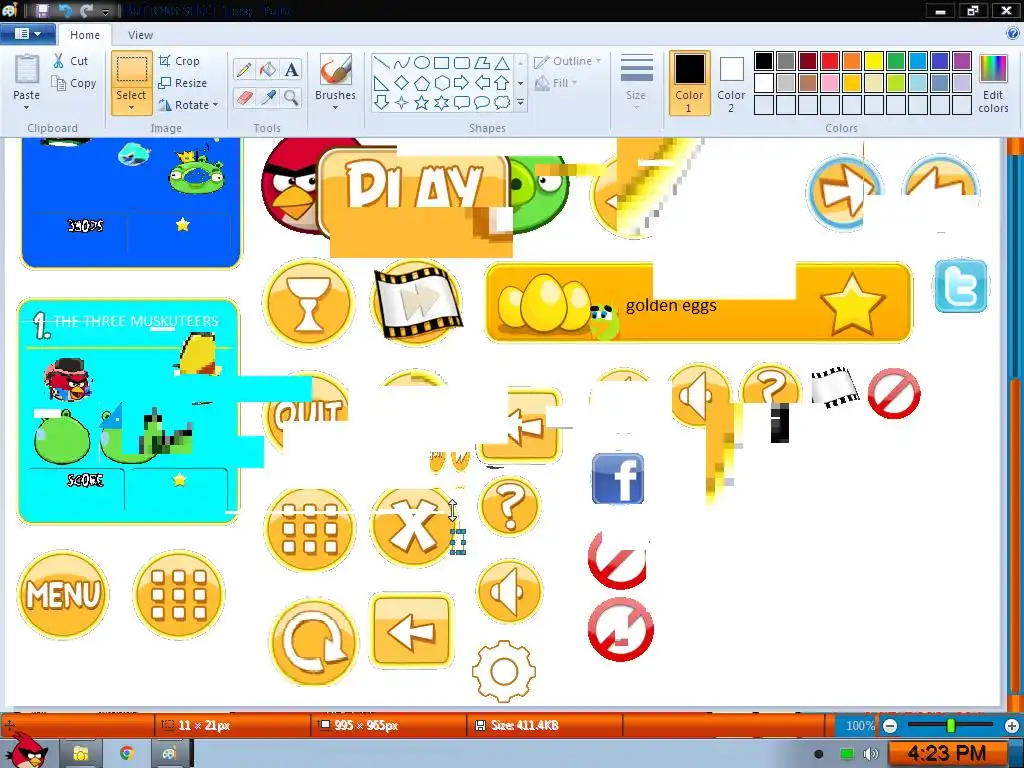1024x768 pixels.
Task: Open Edit colors dialog
Action: pyautogui.click(x=993, y=83)
